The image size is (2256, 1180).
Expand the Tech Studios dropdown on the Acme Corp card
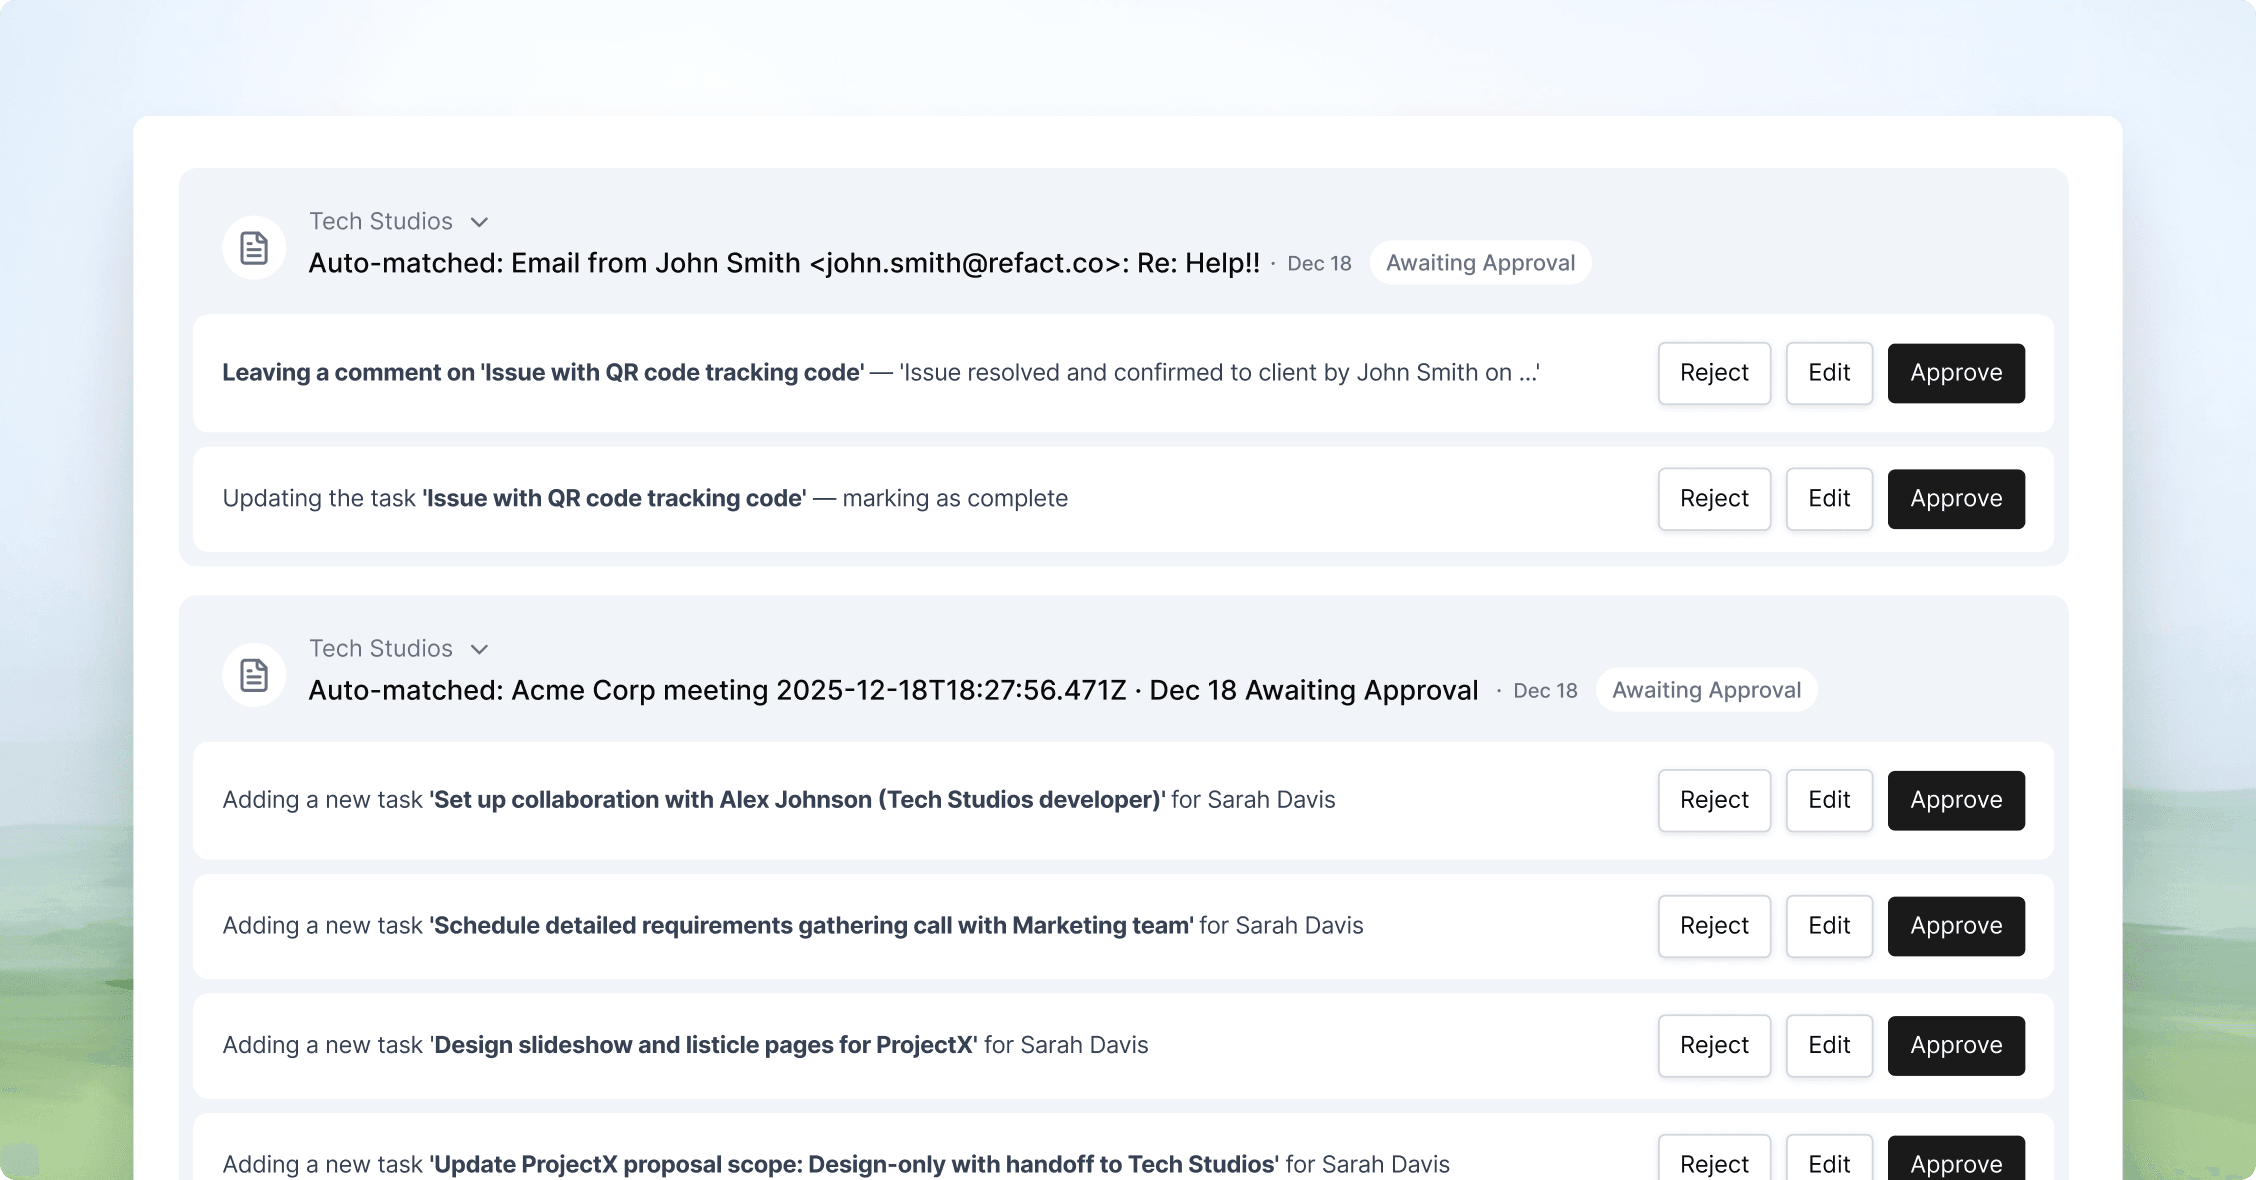(479, 648)
